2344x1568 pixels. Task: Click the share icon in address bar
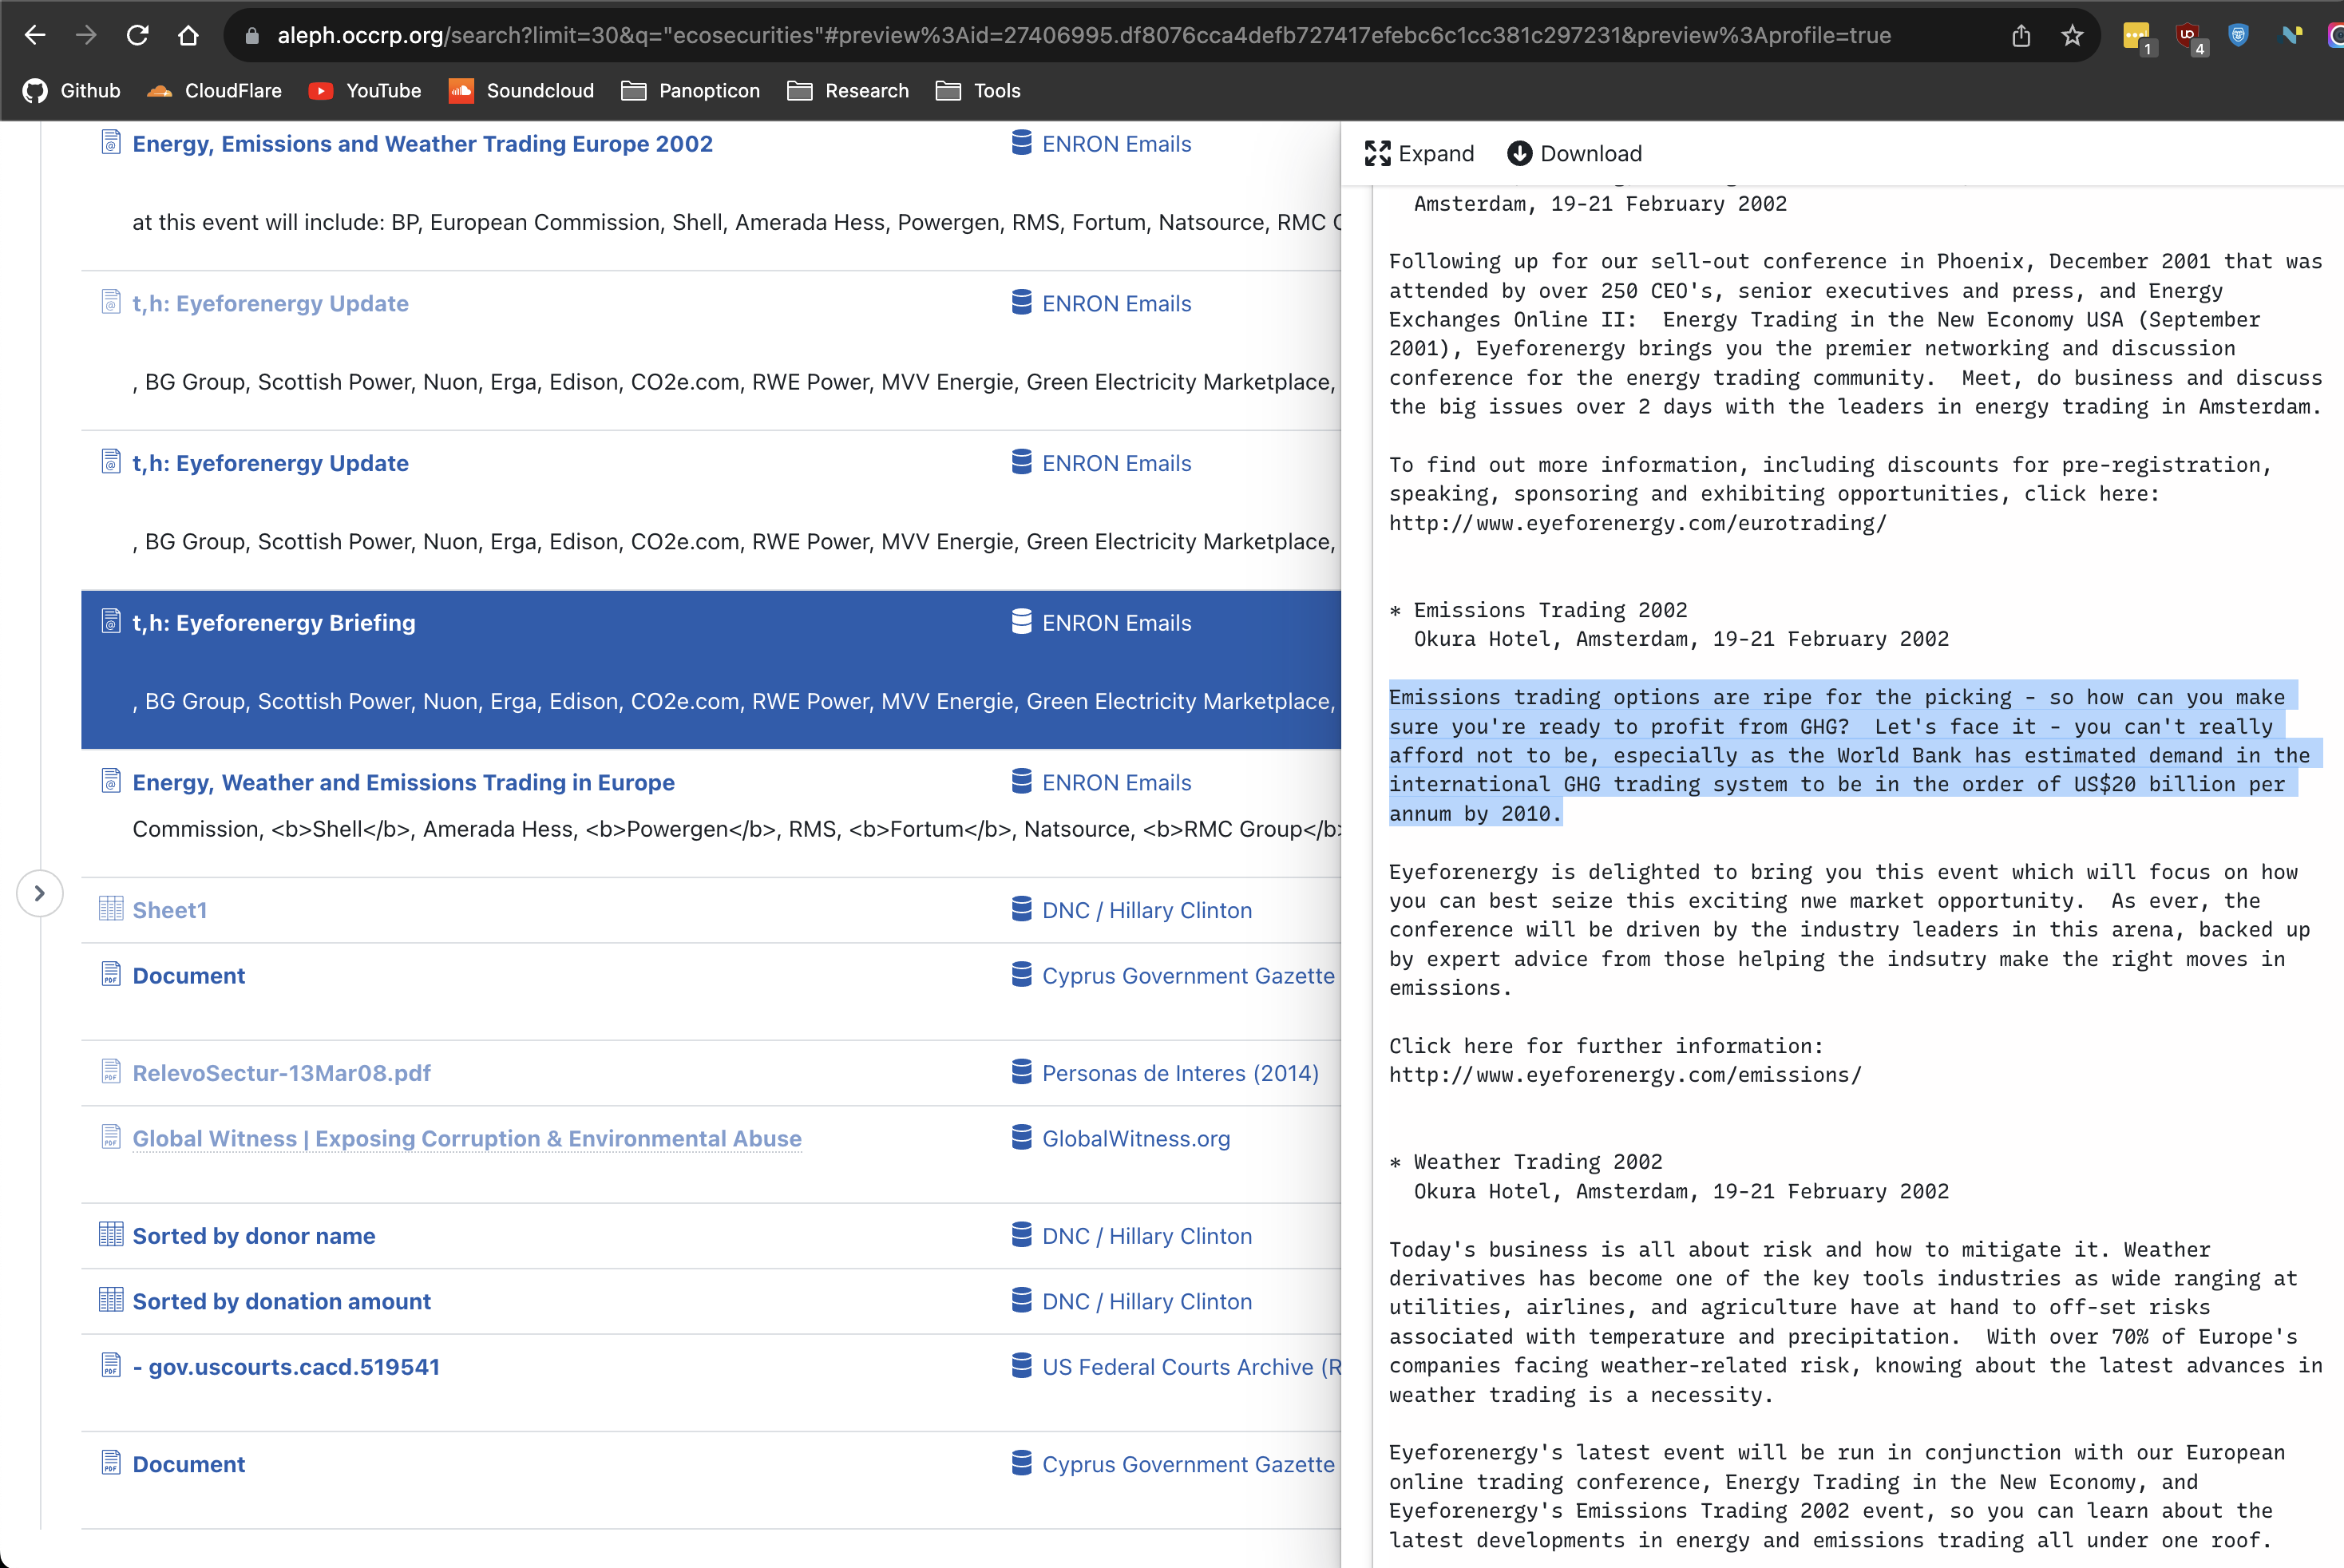click(x=2021, y=36)
